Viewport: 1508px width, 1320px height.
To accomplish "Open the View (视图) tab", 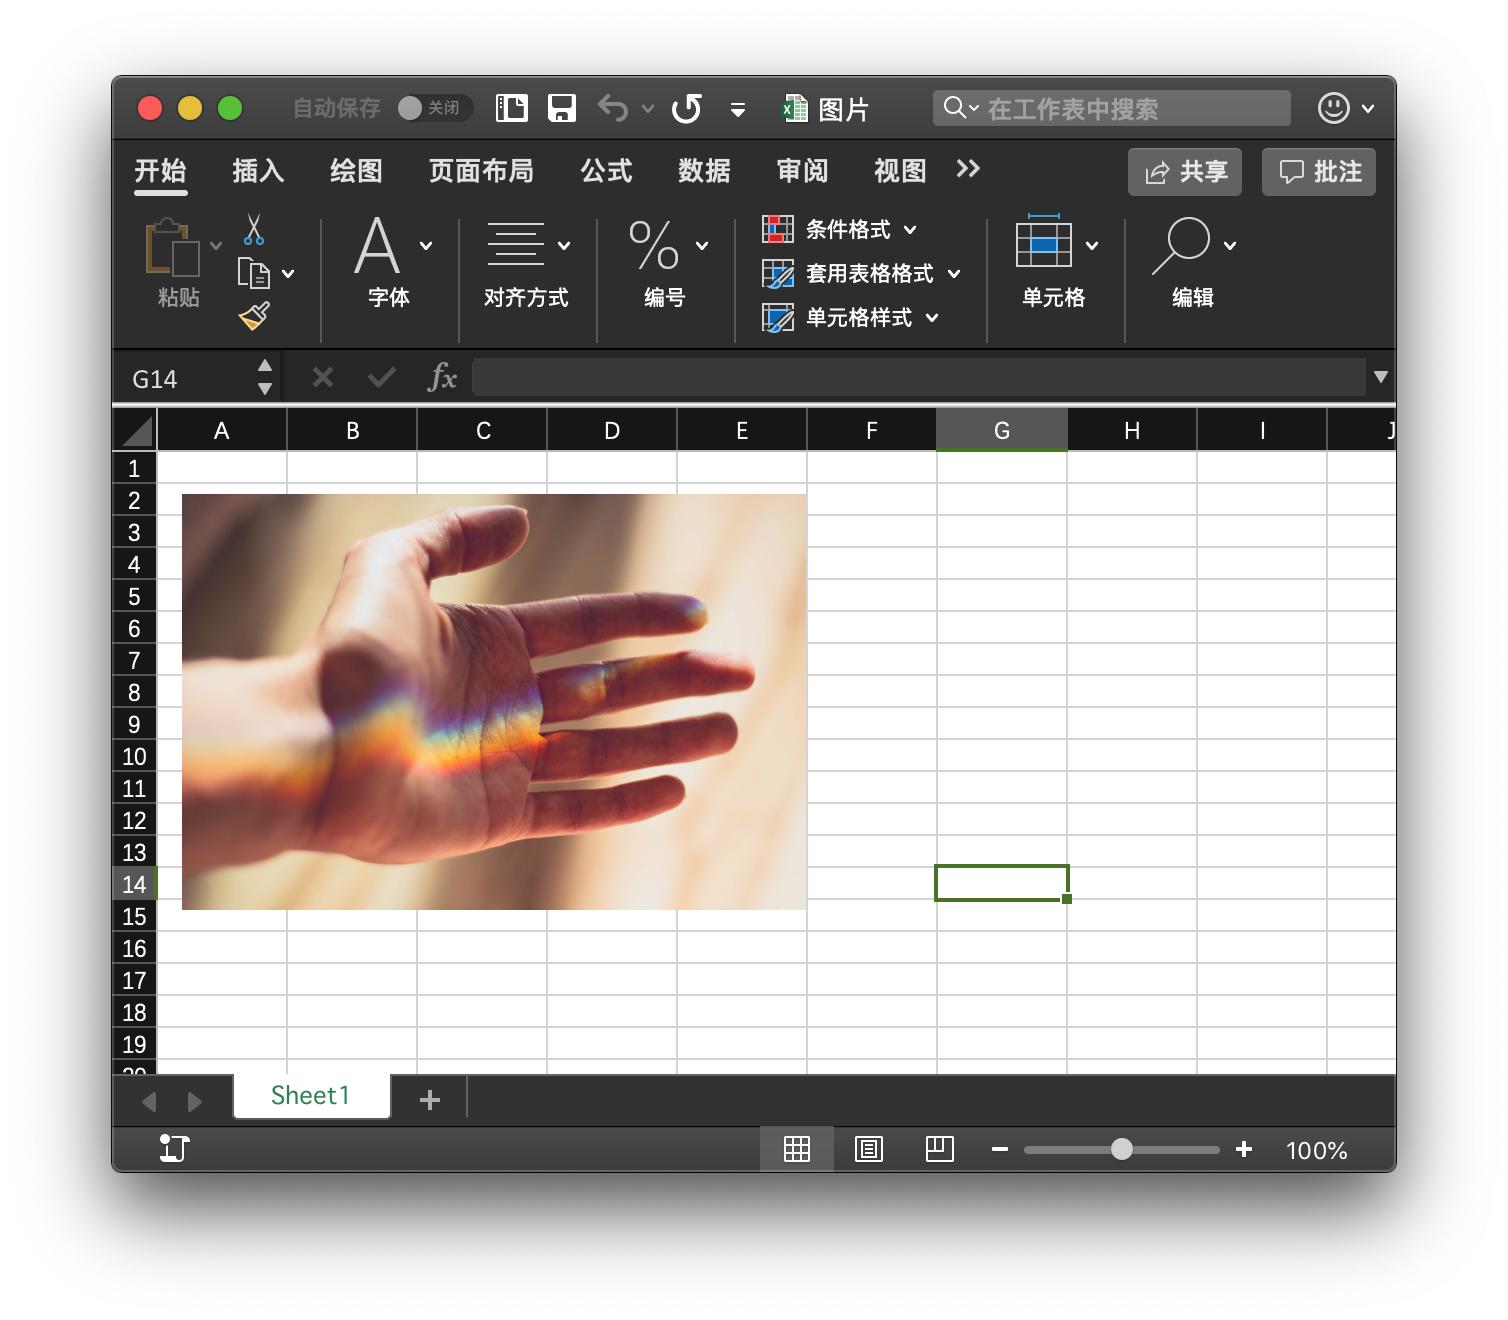I will click(x=900, y=171).
